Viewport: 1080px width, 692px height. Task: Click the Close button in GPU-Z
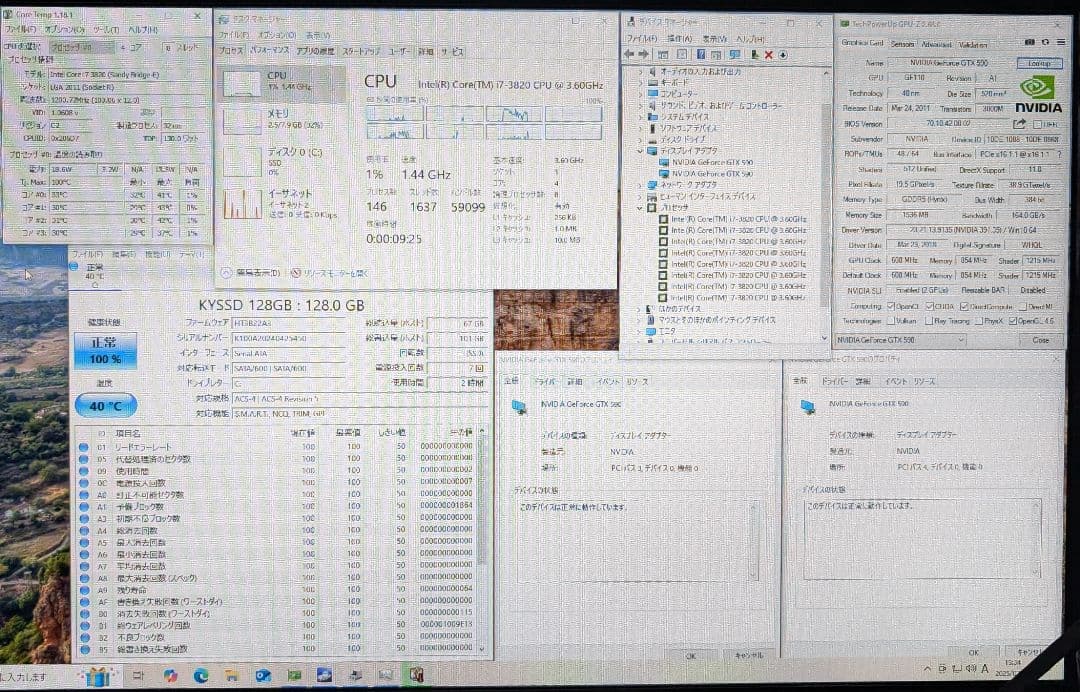tap(1041, 340)
